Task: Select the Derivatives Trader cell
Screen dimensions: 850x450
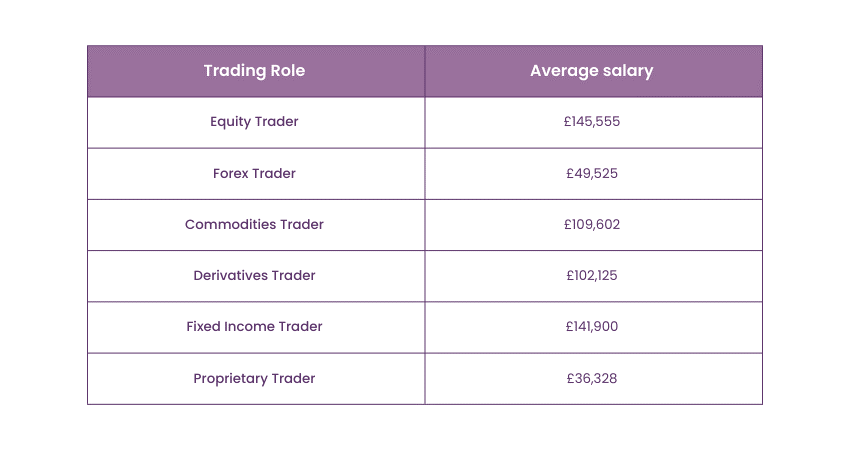Action: coord(254,275)
